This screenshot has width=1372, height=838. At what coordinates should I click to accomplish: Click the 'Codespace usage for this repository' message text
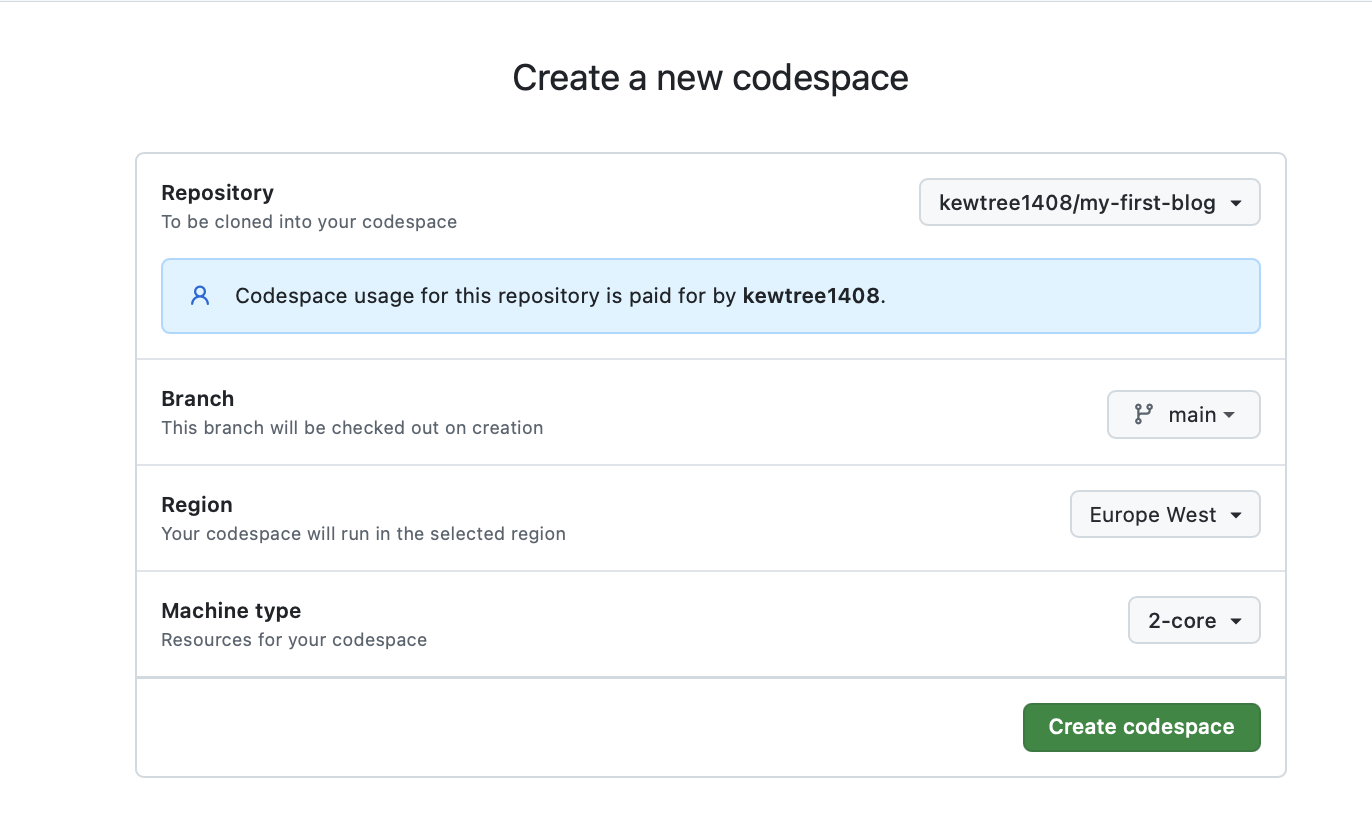tap(487, 296)
